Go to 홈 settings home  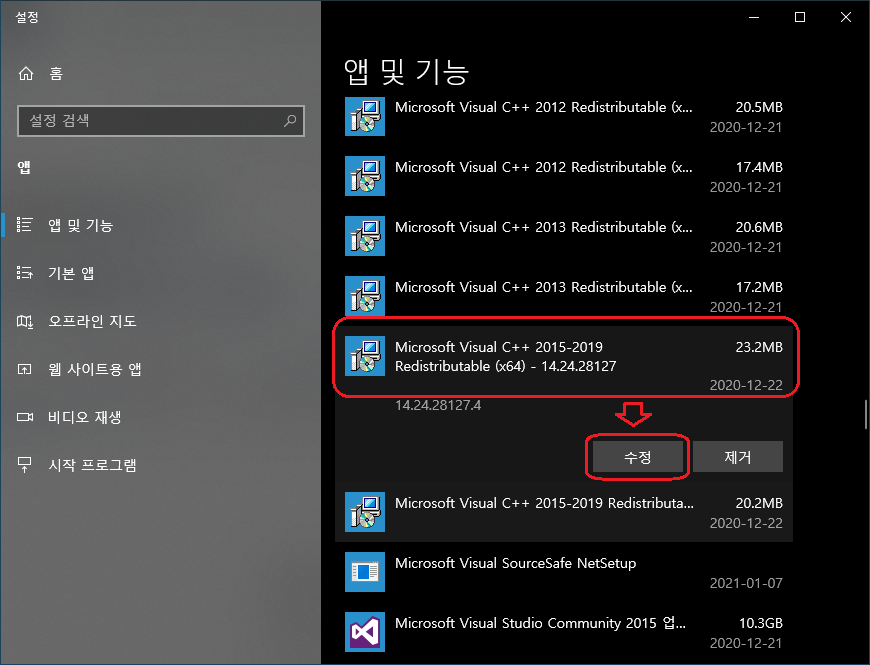161,73
